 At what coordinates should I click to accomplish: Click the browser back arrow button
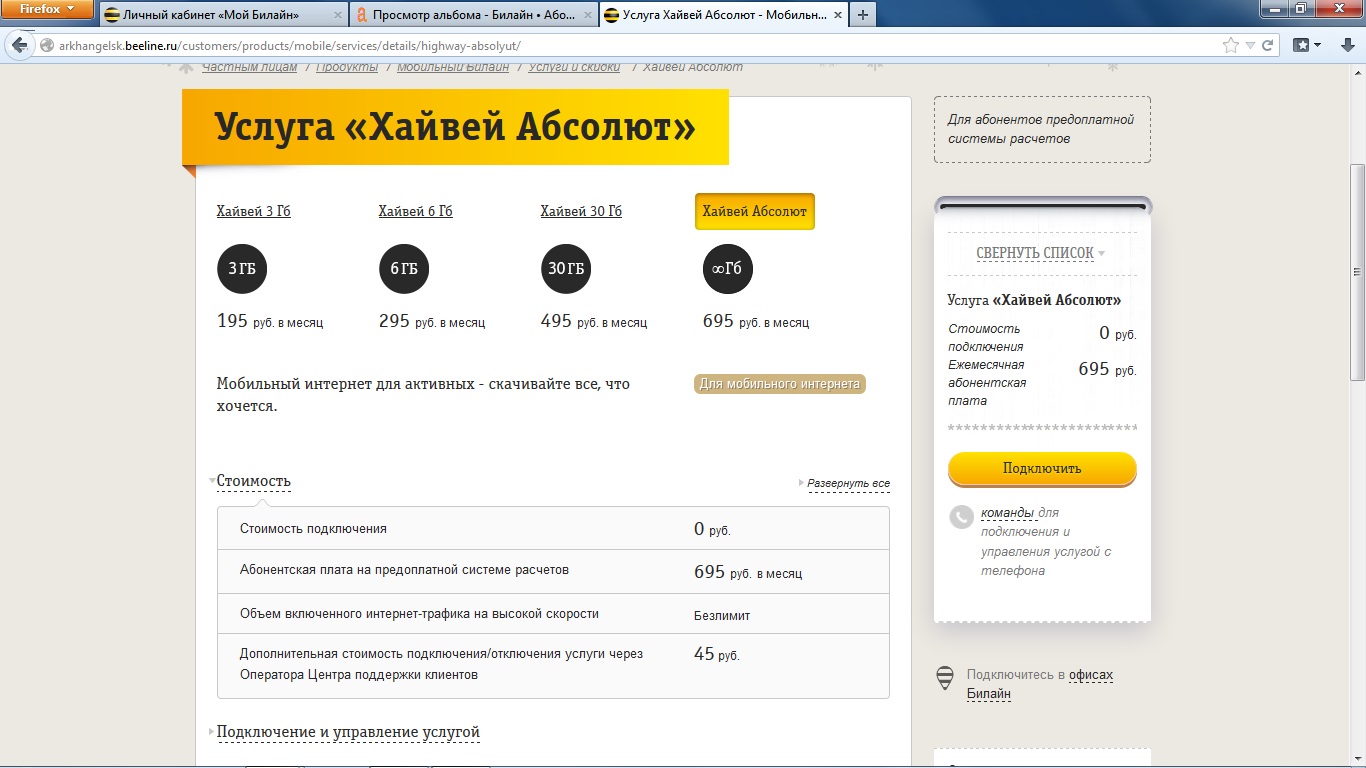19,45
